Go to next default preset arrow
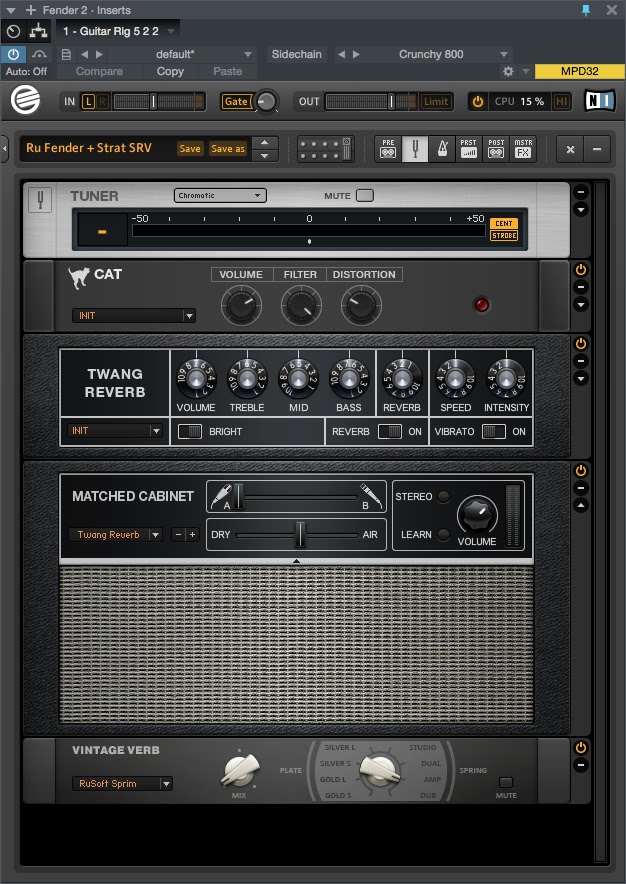The width and height of the screenshot is (626, 884). click(x=99, y=55)
